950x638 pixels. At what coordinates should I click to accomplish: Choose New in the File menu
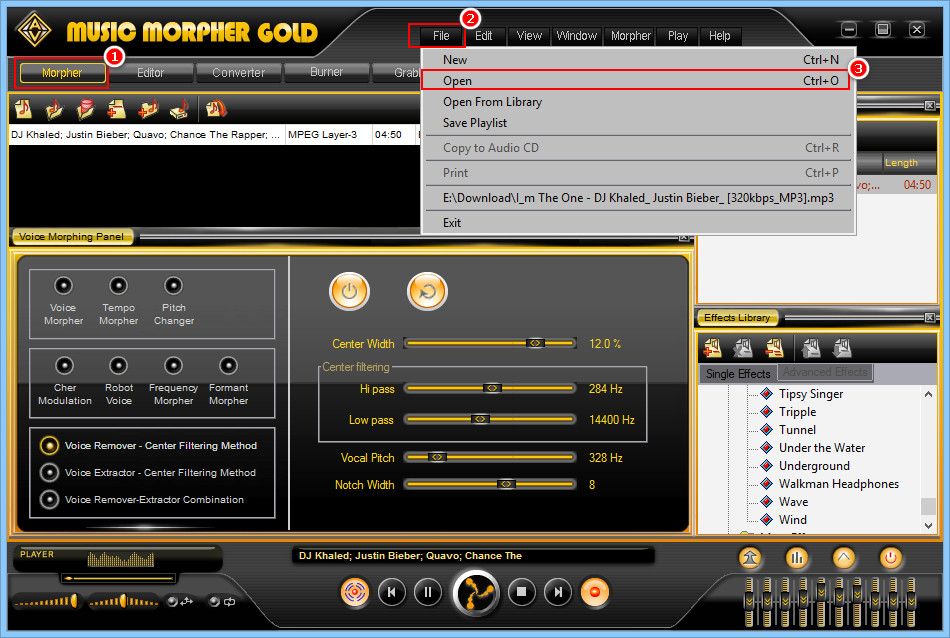(x=638, y=59)
